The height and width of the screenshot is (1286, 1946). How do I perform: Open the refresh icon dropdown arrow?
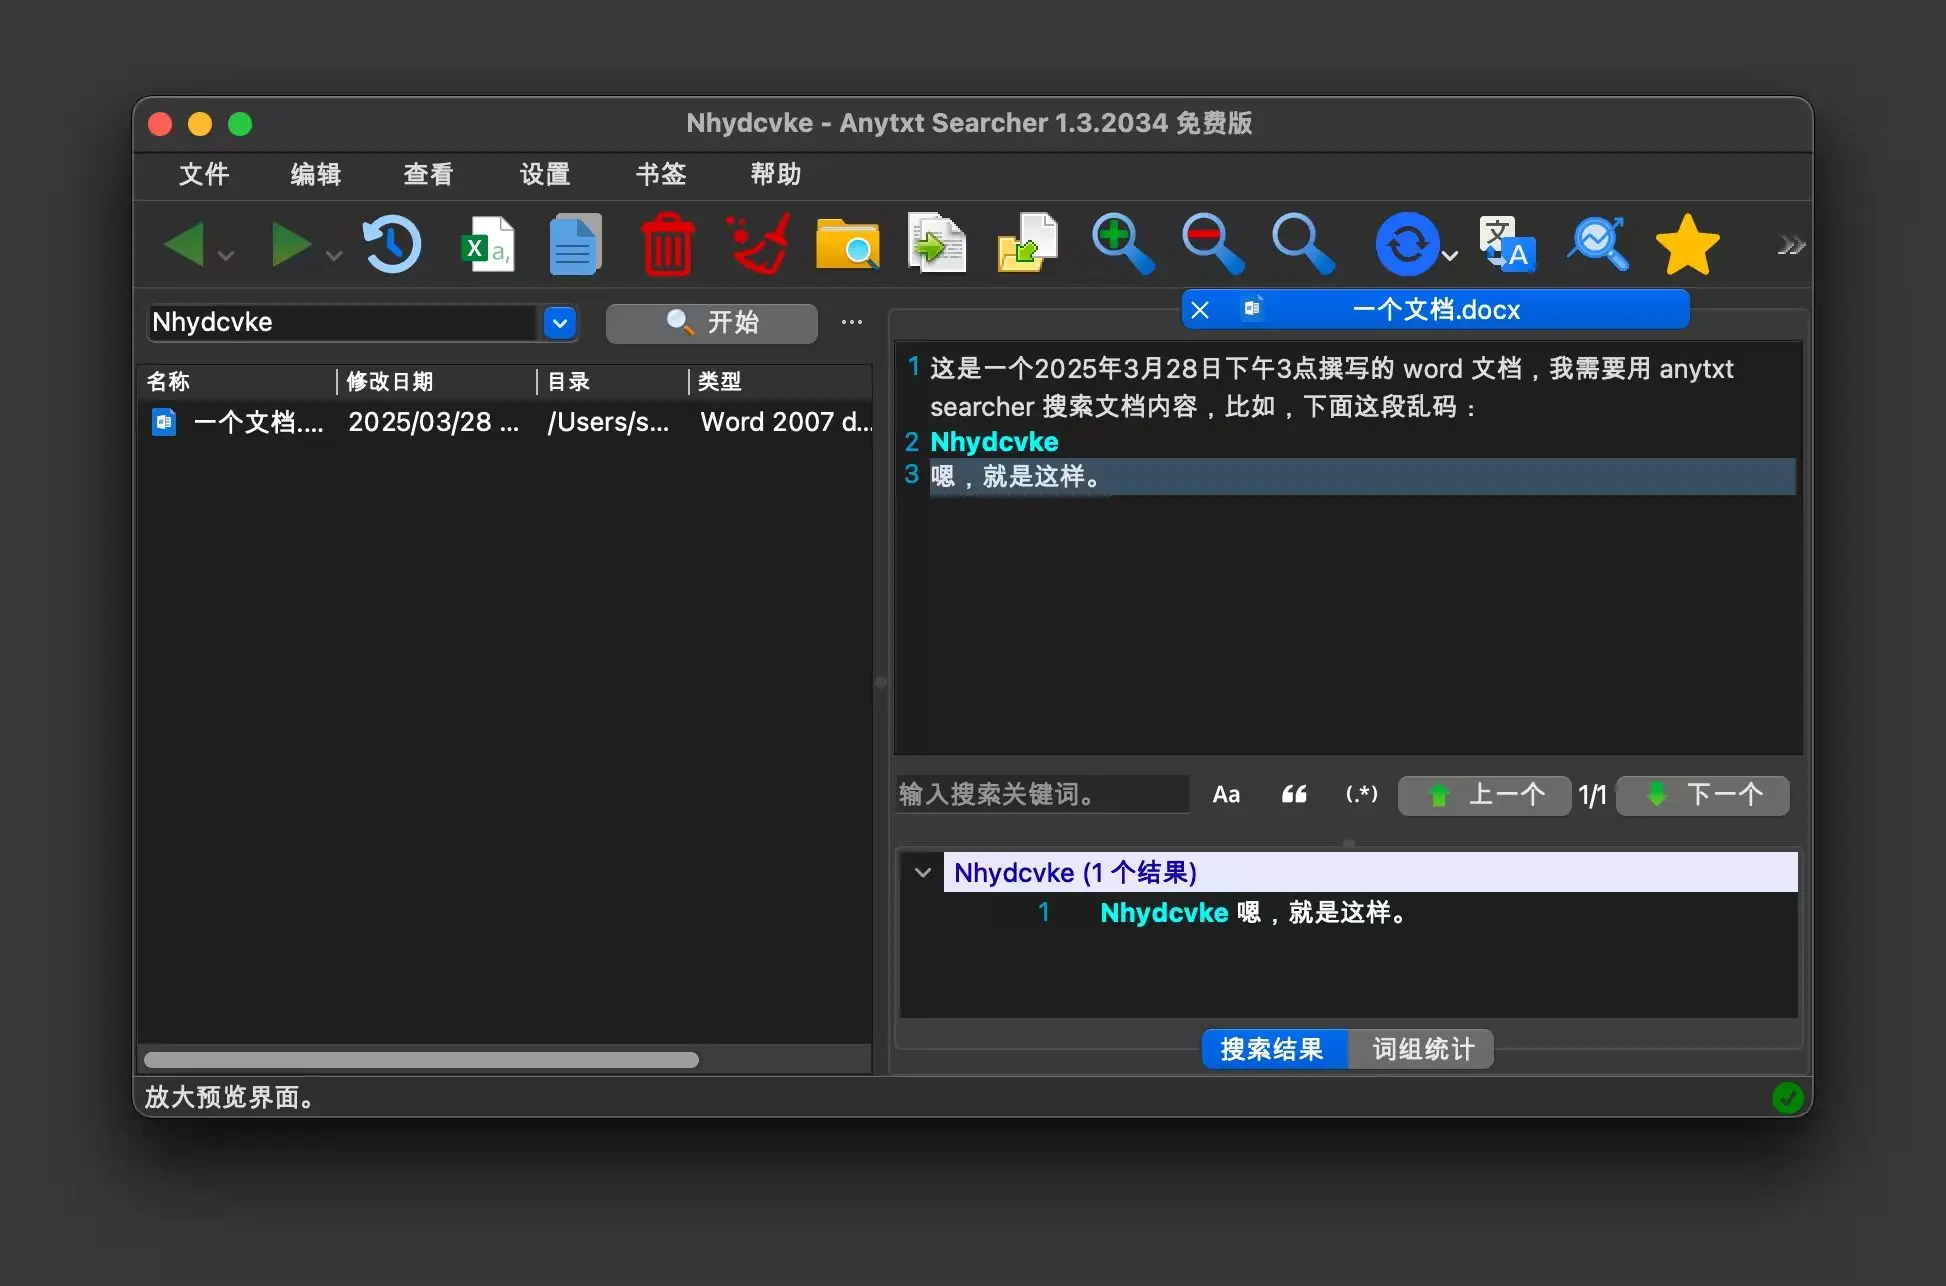coord(1450,256)
